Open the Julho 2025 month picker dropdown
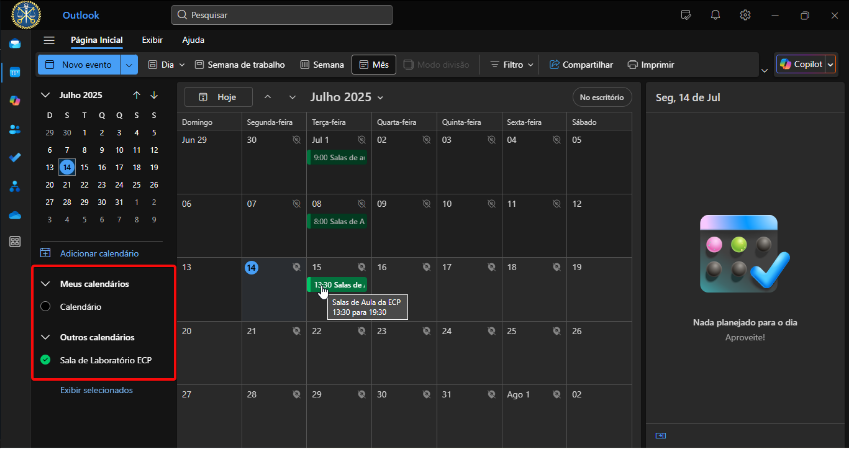 [347, 97]
